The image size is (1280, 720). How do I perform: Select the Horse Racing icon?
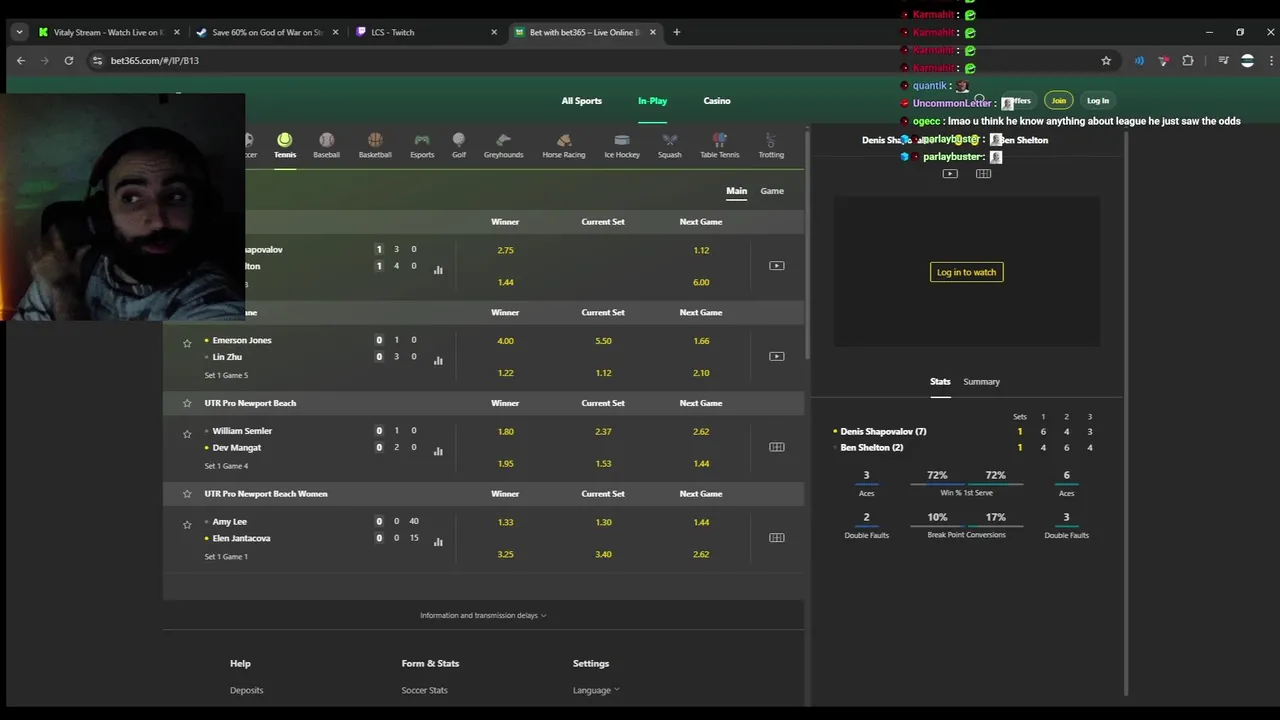pyautogui.click(x=564, y=145)
